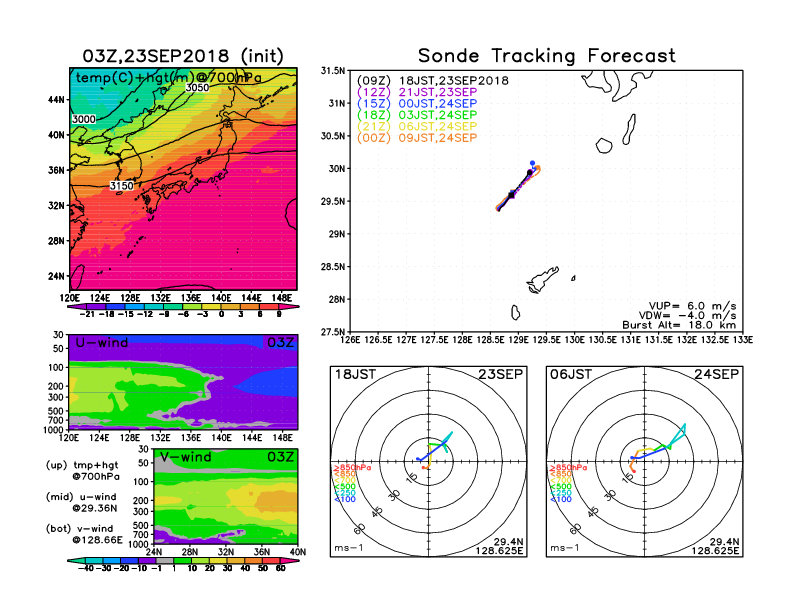Click the 'U-wind' panel label
This screenshot has width=792, height=612.
pyautogui.click(x=102, y=343)
